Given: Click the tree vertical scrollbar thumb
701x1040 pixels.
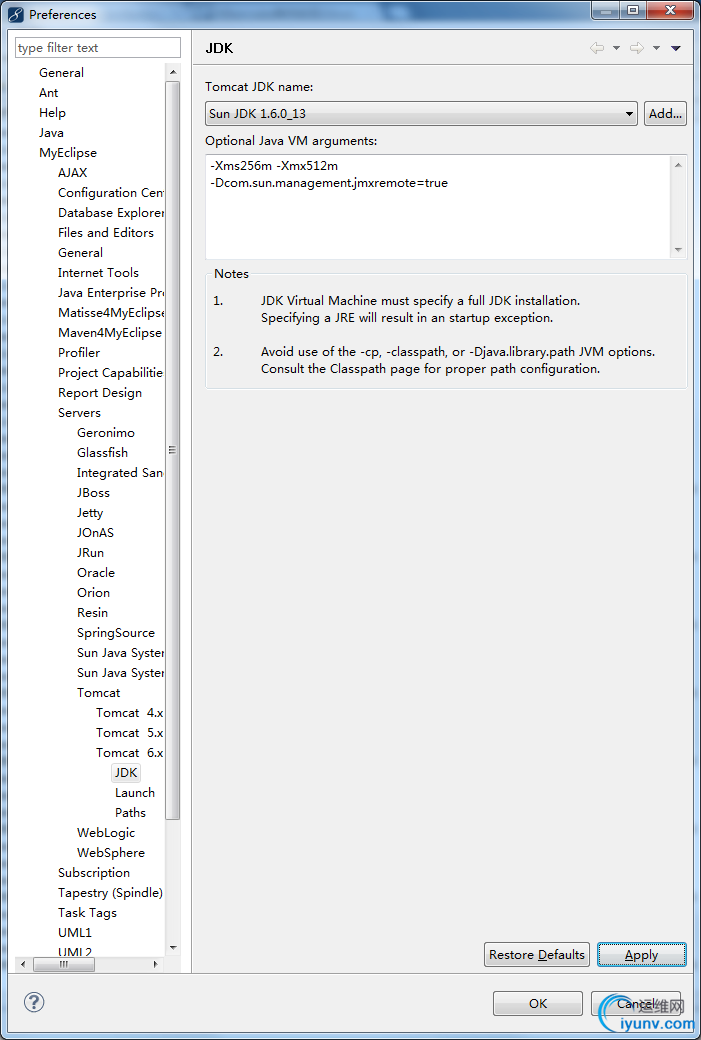Looking at the screenshot, I should pyautogui.click(x=173, y=450).
